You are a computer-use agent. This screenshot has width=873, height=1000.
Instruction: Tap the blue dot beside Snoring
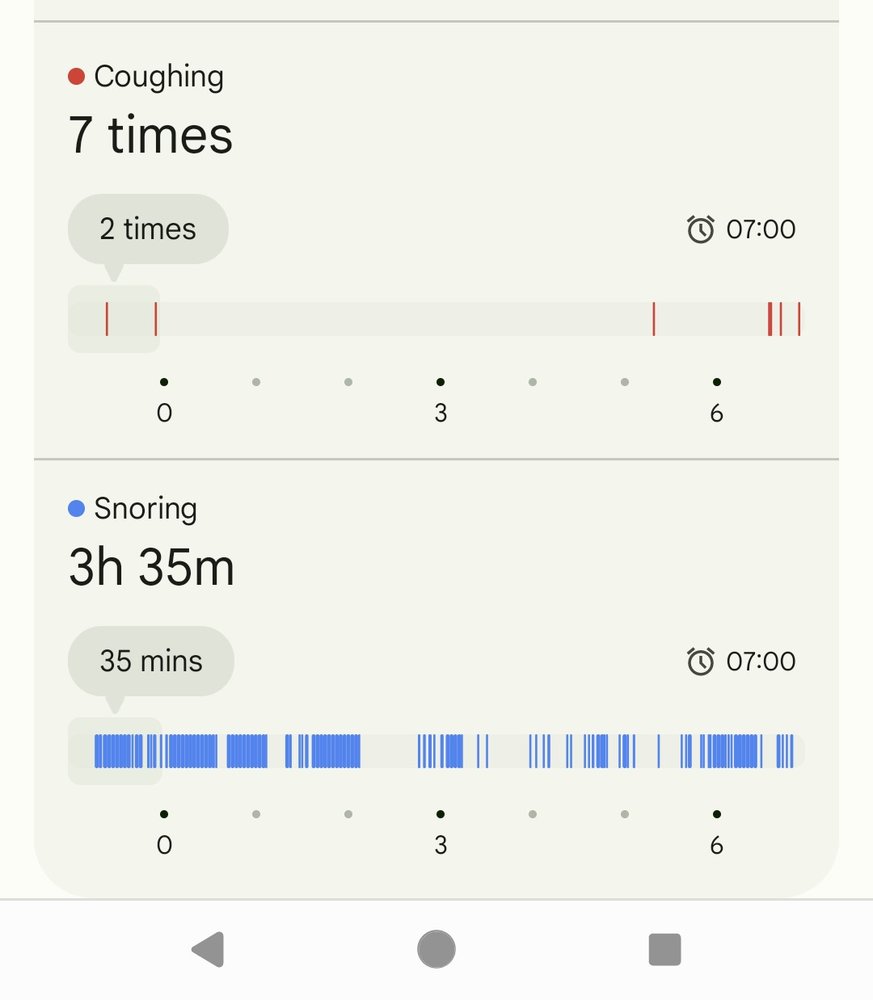tap(76, 509)
